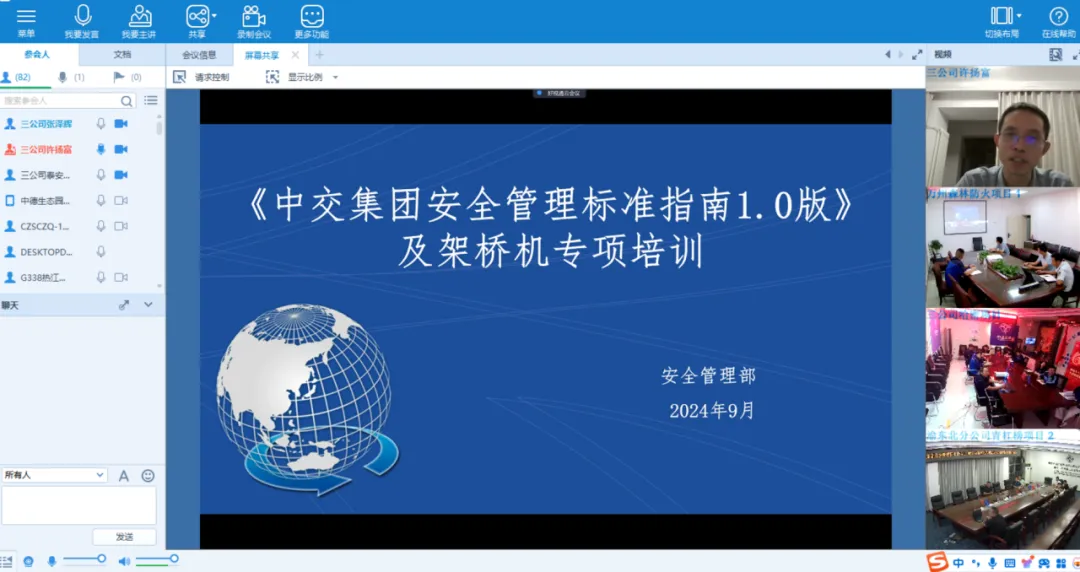This screenshot has width=1080, height=572.
Task: Click the 我要主讲 presenter icon
Action: 140,16
